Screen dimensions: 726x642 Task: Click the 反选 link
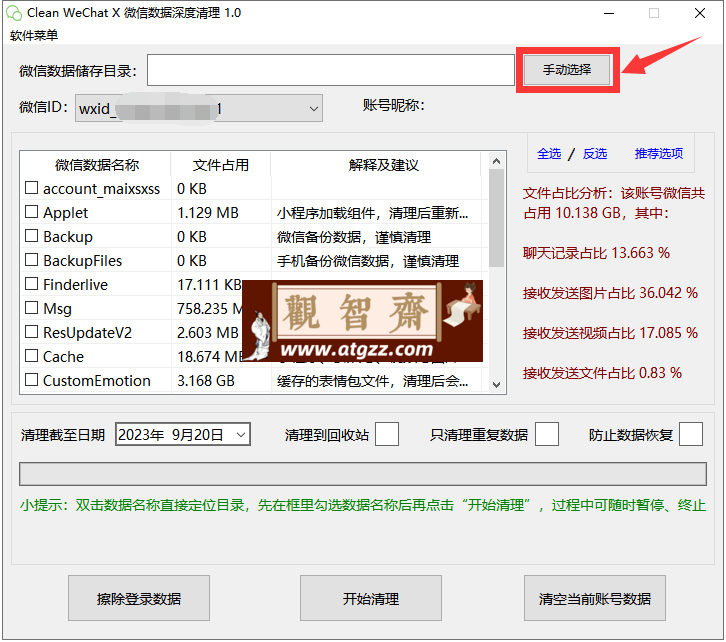coord(595,153)
